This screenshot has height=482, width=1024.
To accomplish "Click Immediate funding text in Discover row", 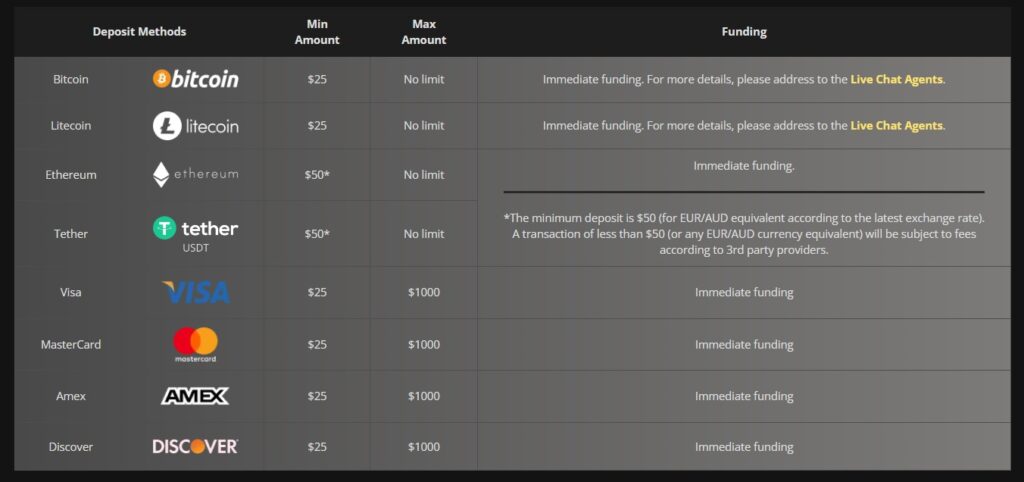I will 744,447.
